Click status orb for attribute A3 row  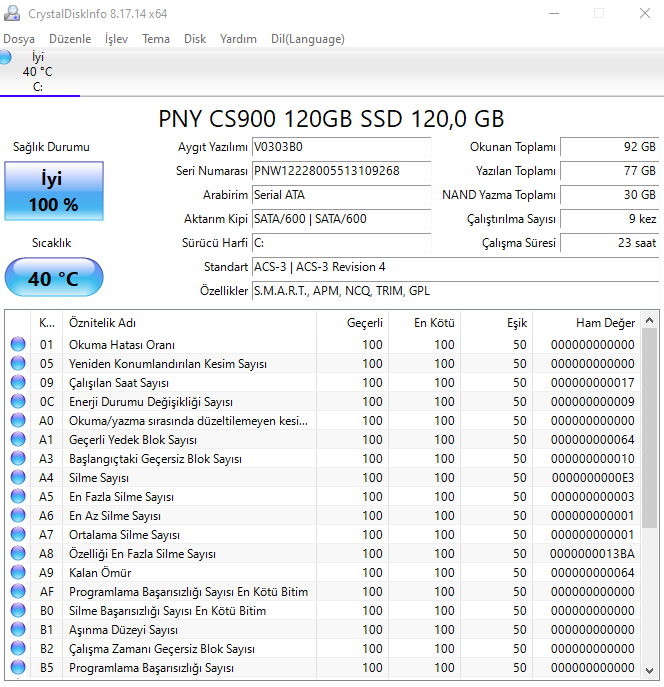[x=18, y=458]
